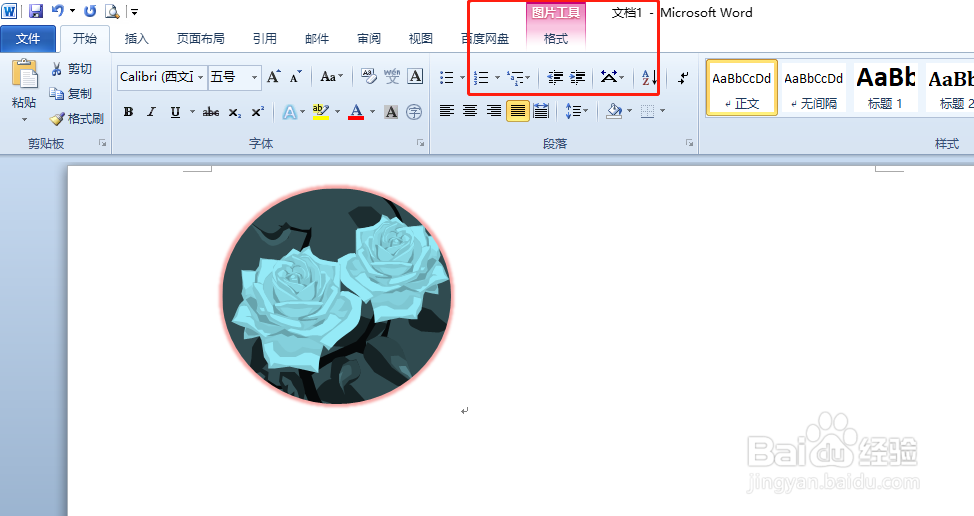974x516 pixels.
Task: Activate the 格式刷 format painter
Action: click(77, 119)
